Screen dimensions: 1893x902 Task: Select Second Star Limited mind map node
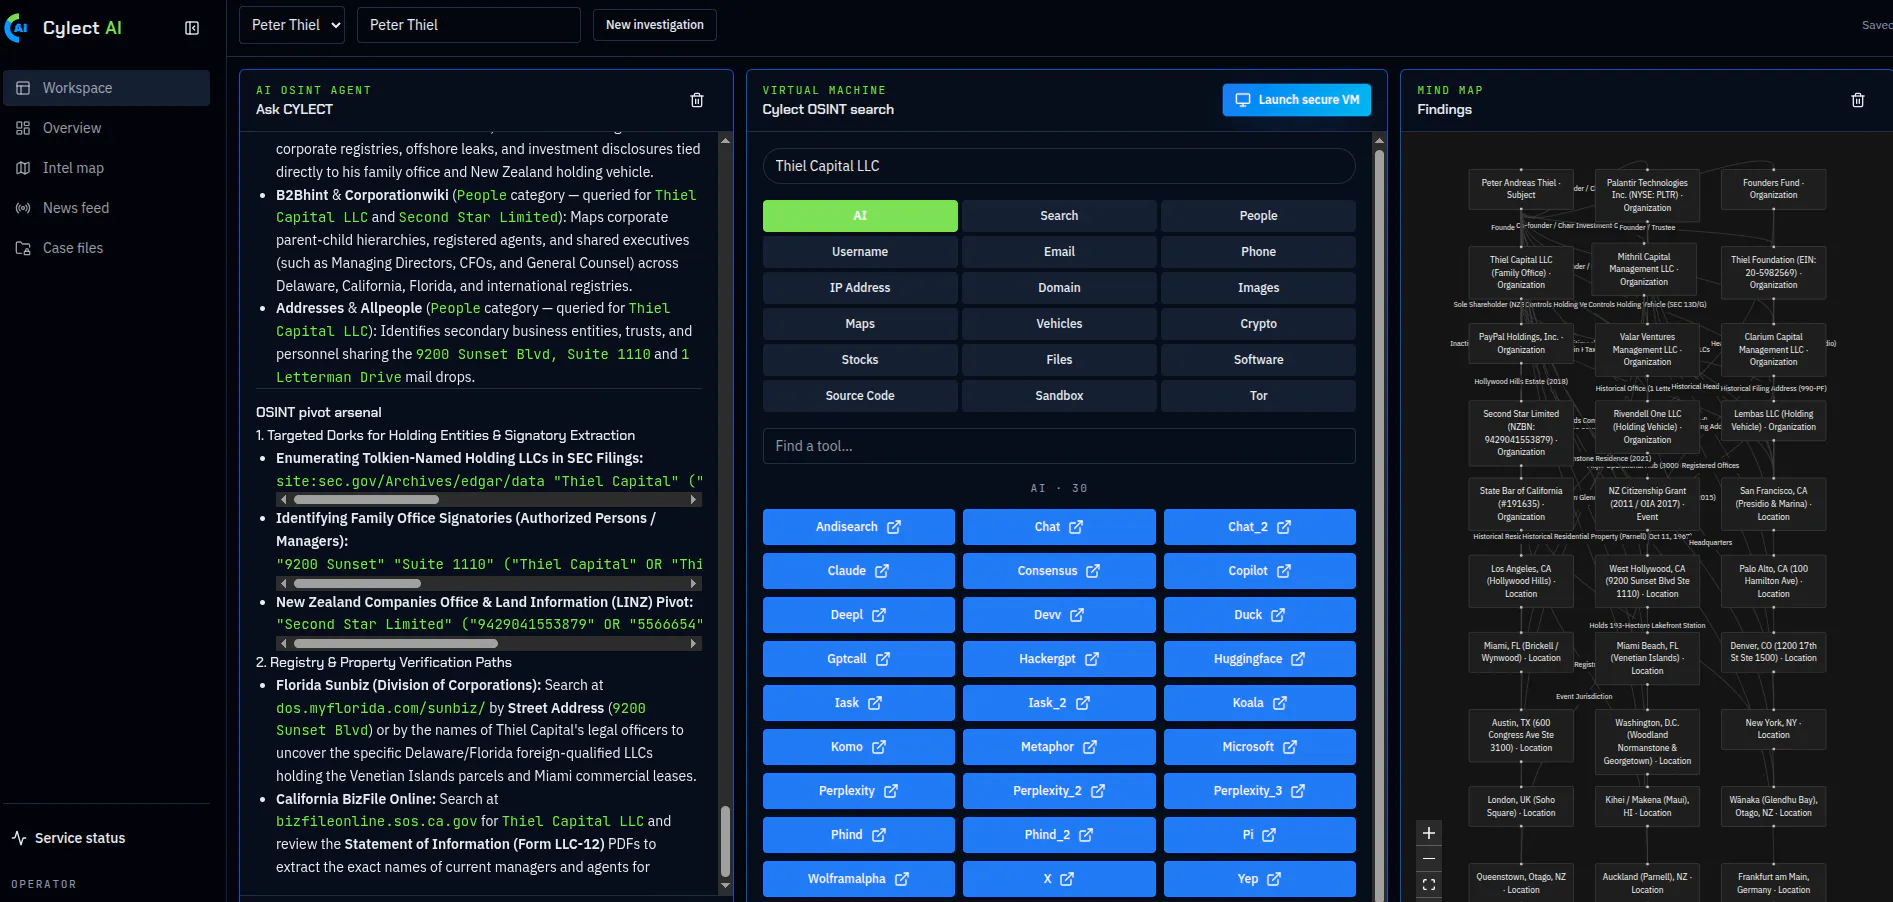1521,433
